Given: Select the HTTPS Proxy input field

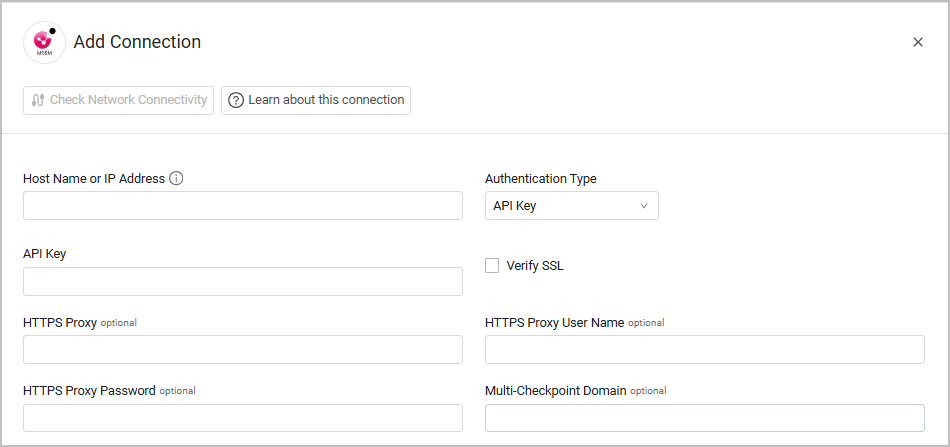Looking at the screenshot, I should click(243, 349).
